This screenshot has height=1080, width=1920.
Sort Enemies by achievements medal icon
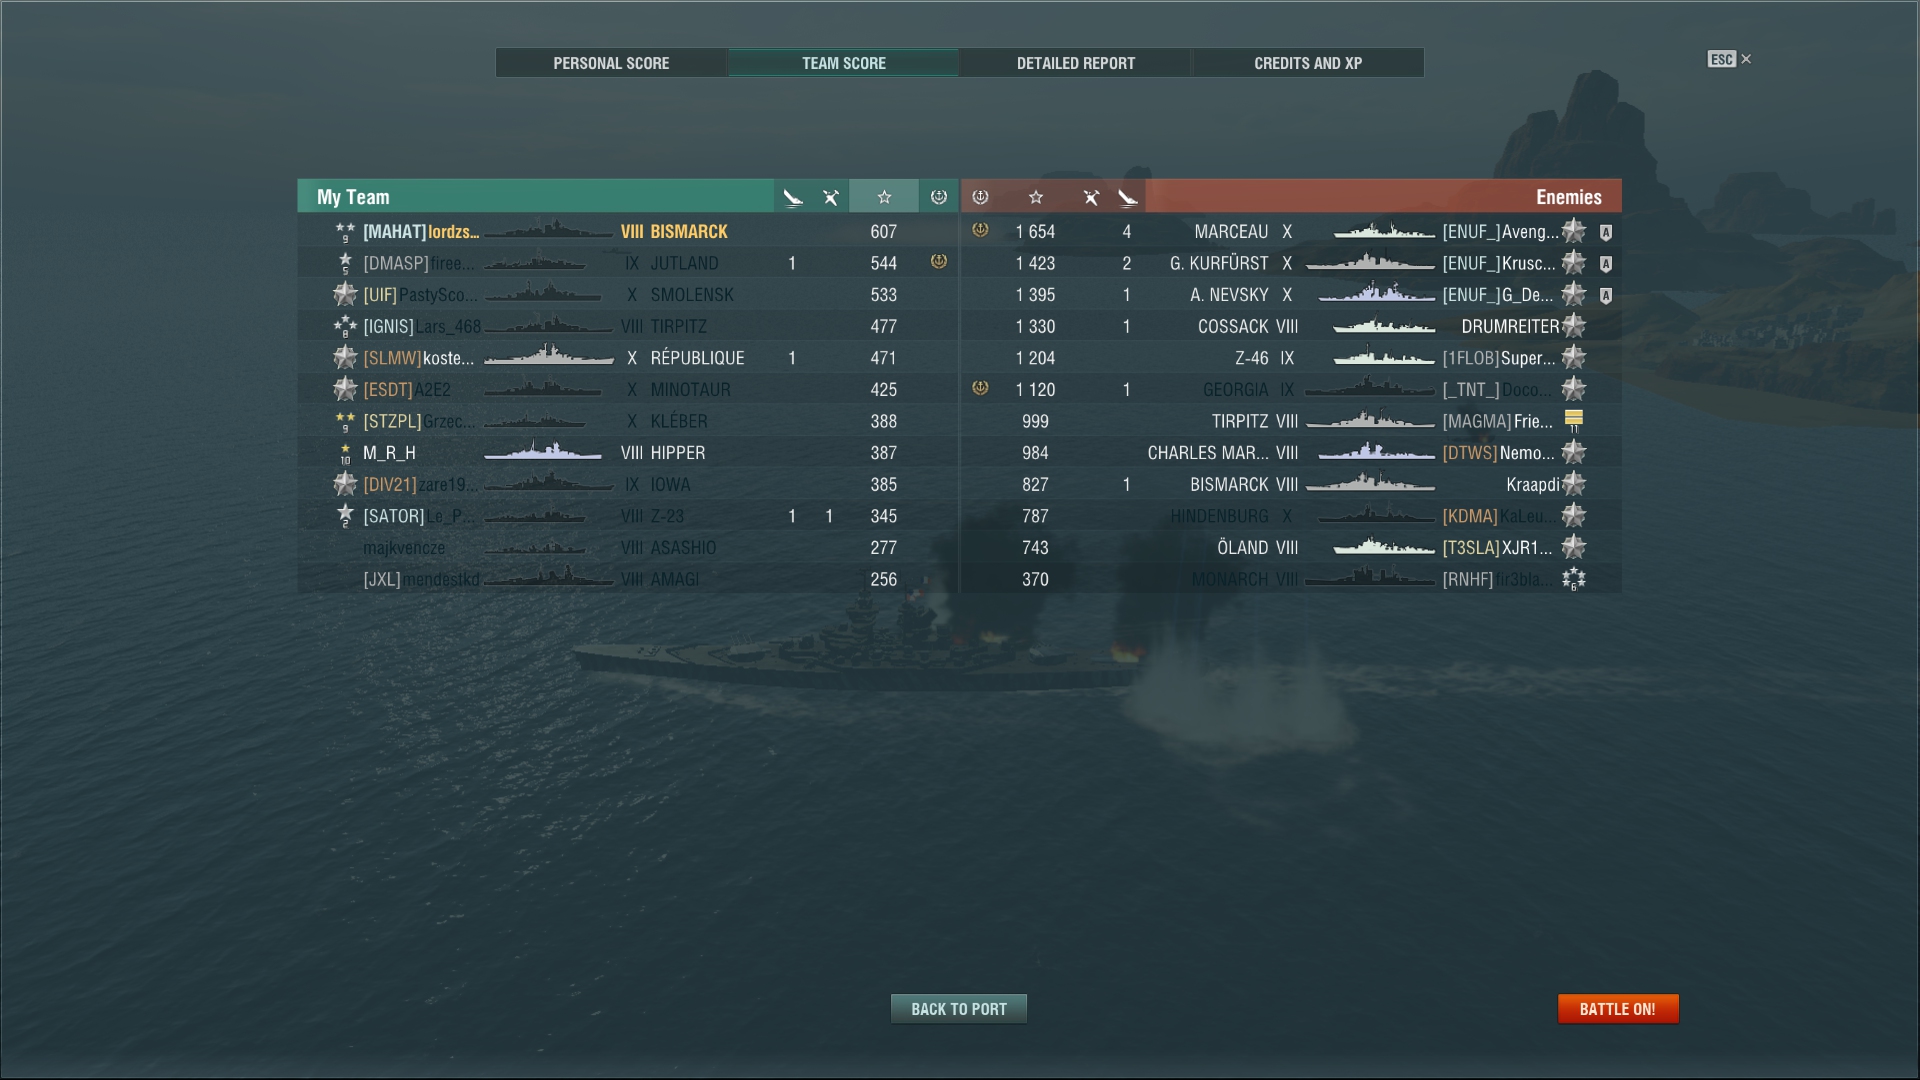click(980, 197)
